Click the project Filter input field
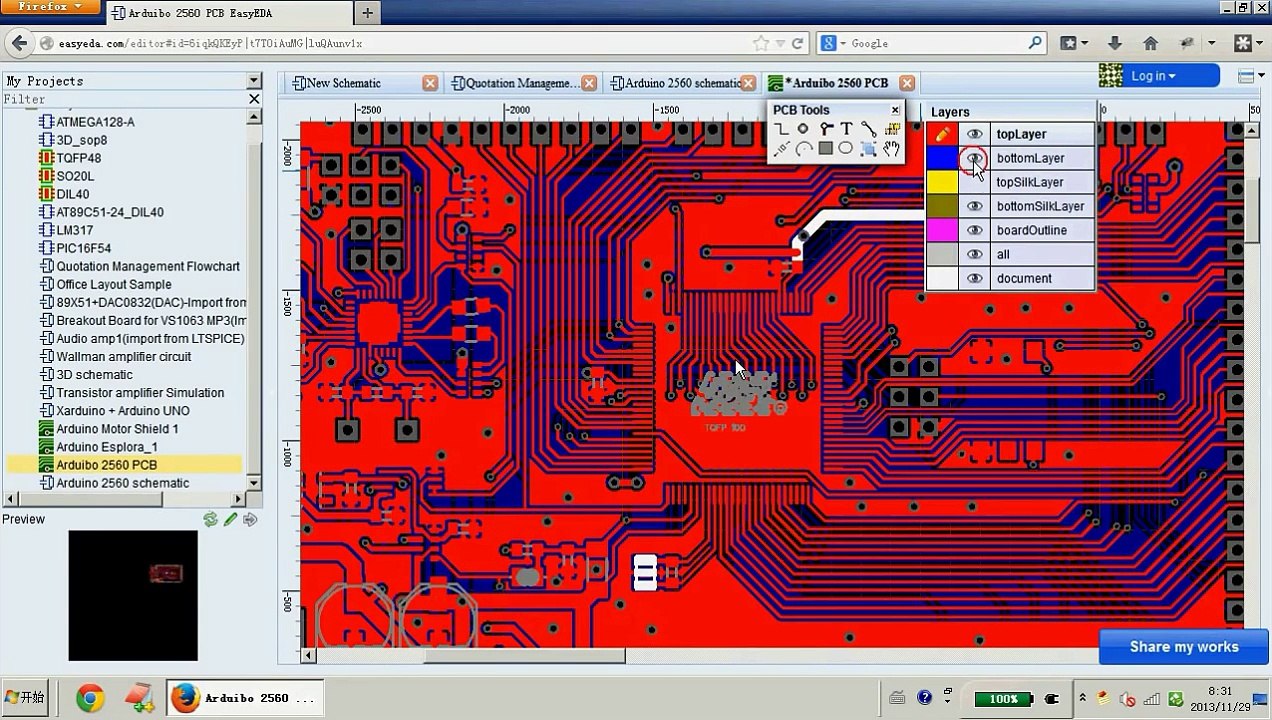This screenshot has width=1272, height=720. click(x=124, y=99)
